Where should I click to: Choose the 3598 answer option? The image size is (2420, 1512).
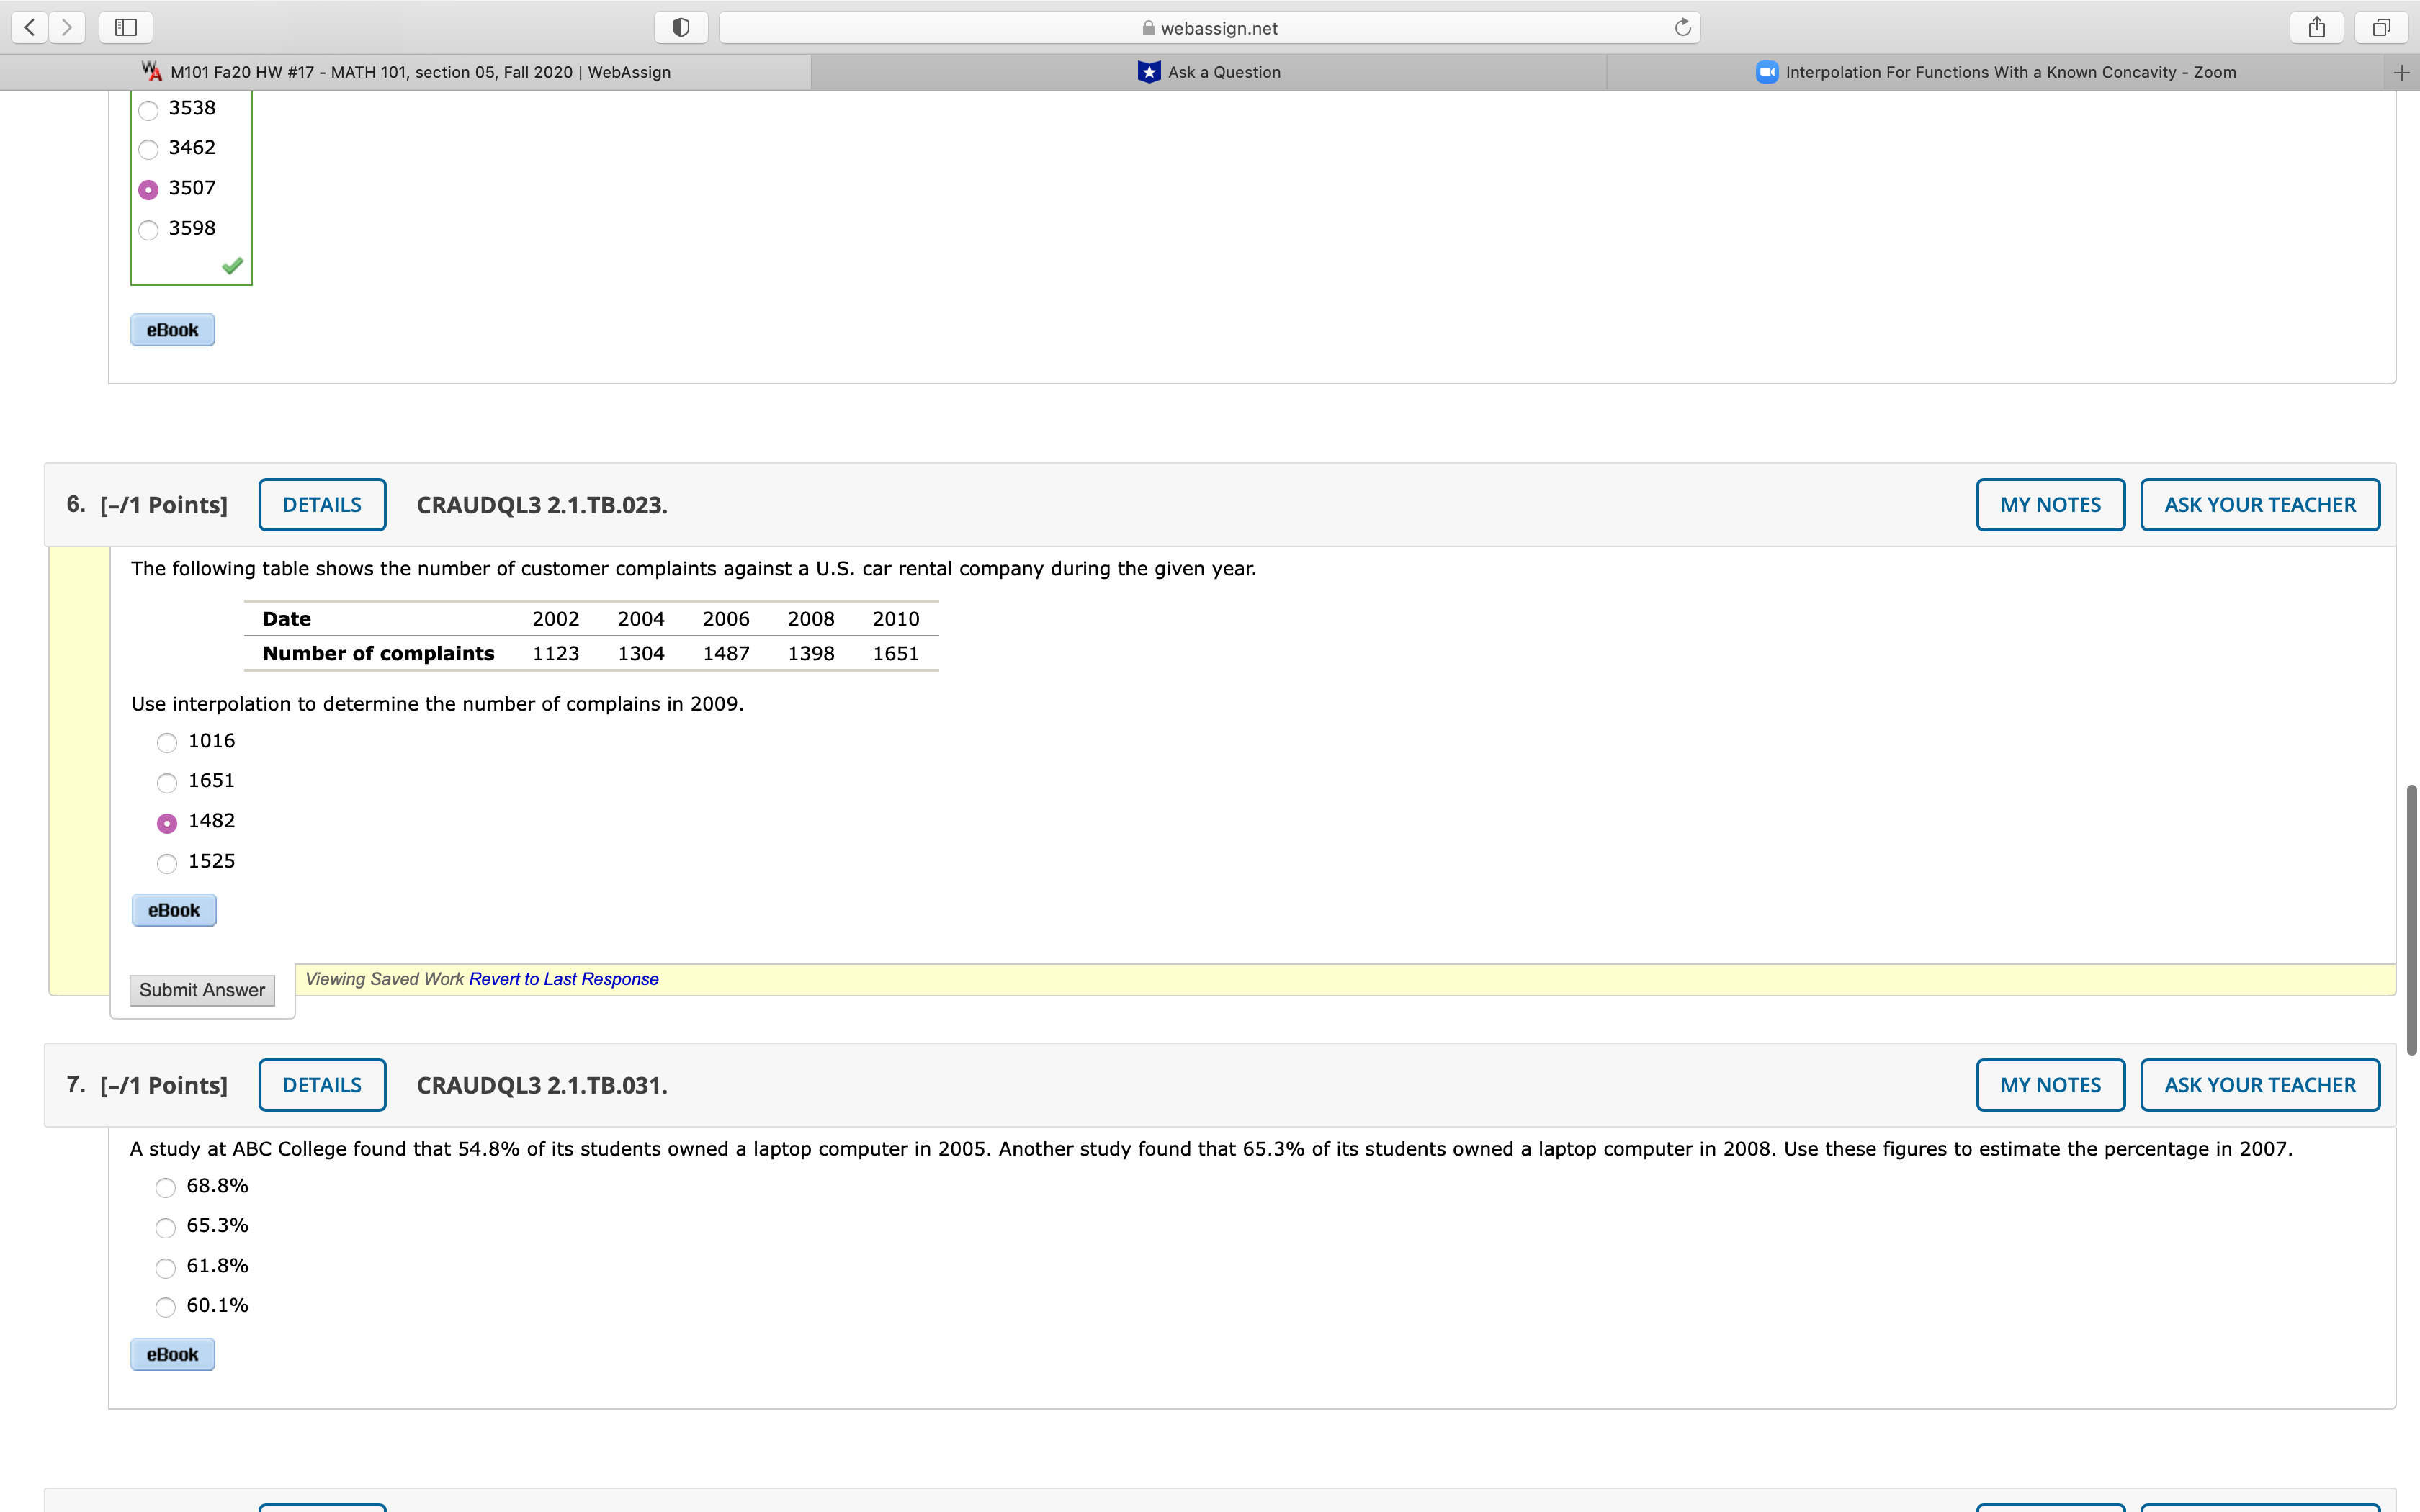tap(148, 230)
